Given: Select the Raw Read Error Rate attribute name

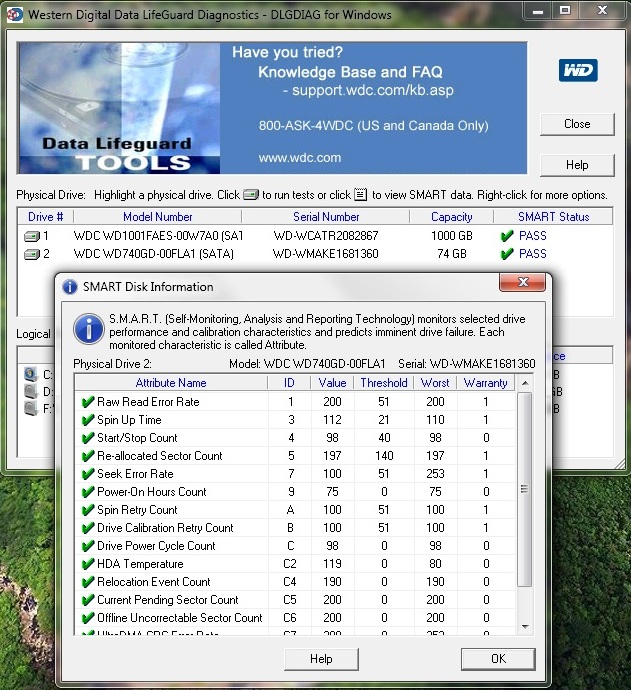Looking at the screenshot, I should tap(148, 402).
